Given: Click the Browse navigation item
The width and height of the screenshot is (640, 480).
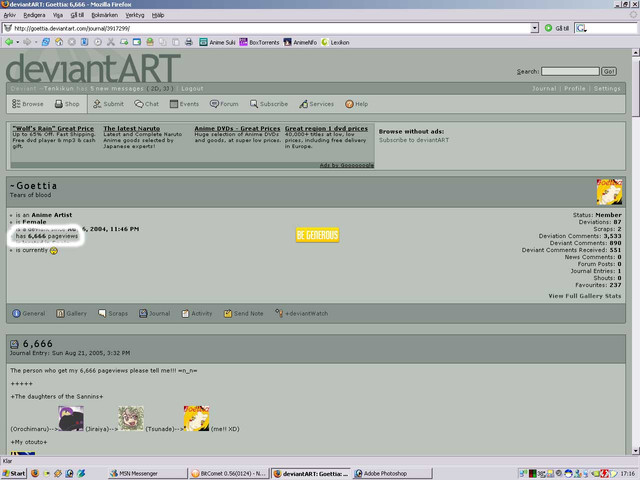Looking at the screenshot, I should (x=27, y=104).
